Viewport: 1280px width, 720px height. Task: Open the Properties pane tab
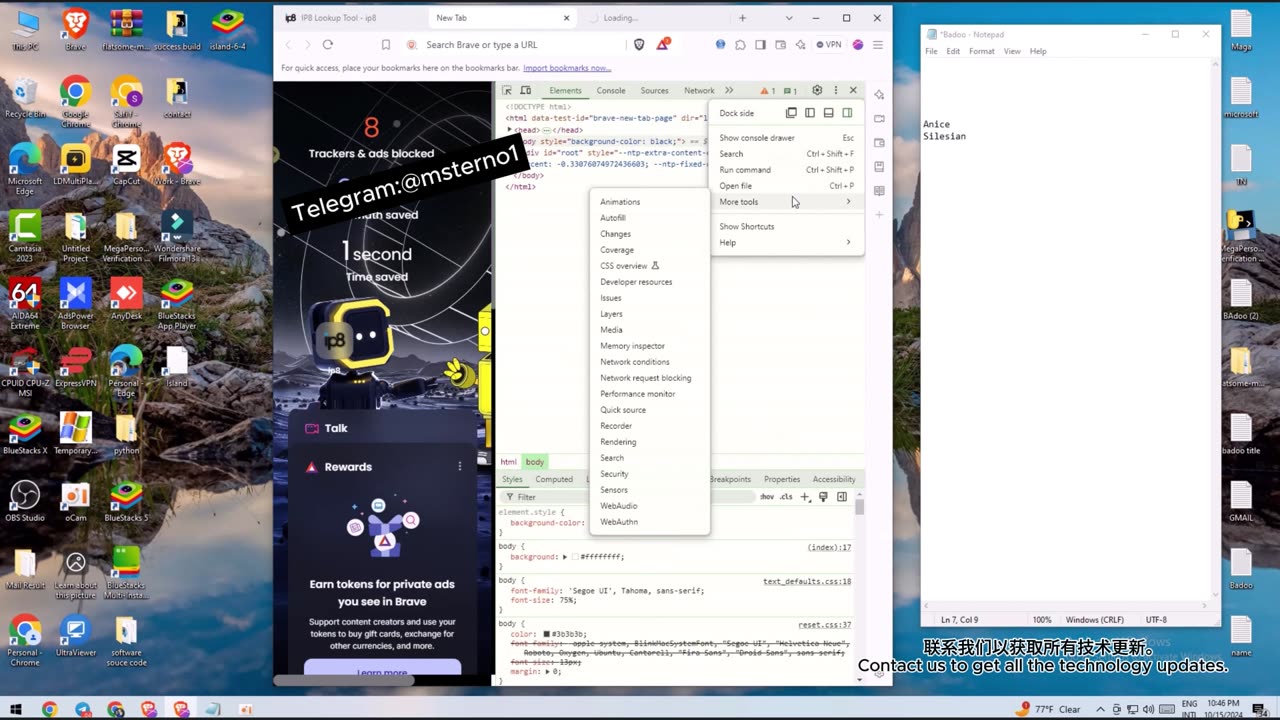[782, 479]
